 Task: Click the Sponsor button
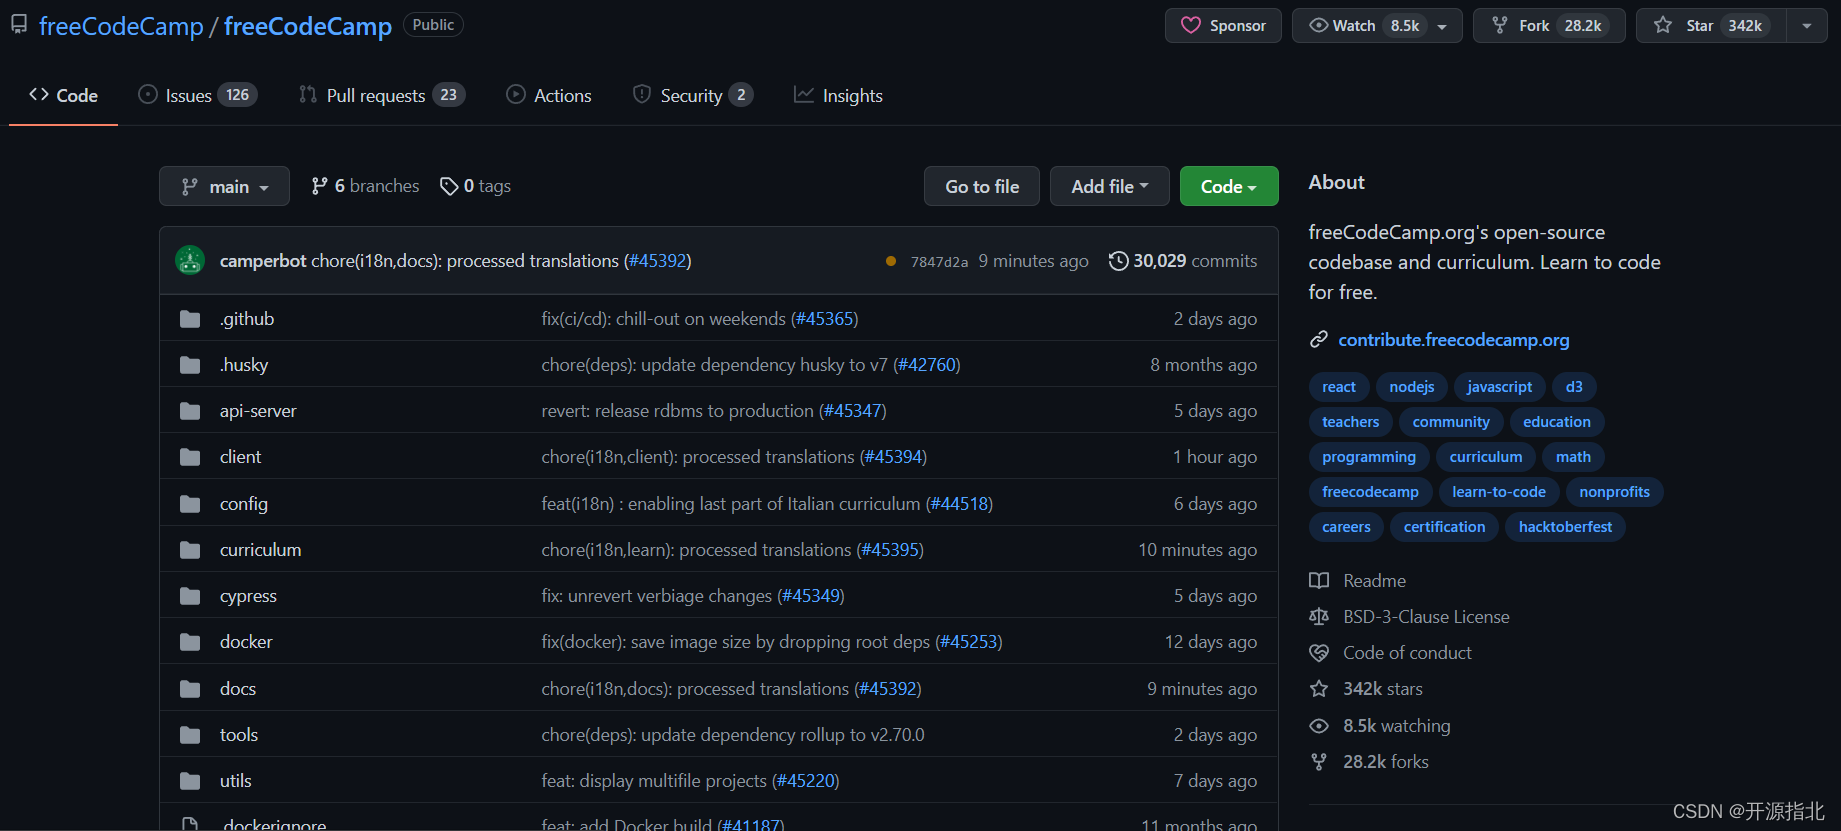1223,26
